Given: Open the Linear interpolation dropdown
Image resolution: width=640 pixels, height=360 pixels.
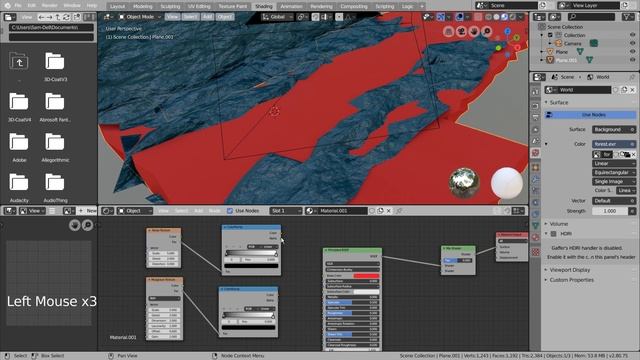Looking at the screenshot, I should (x=613, y=163).
